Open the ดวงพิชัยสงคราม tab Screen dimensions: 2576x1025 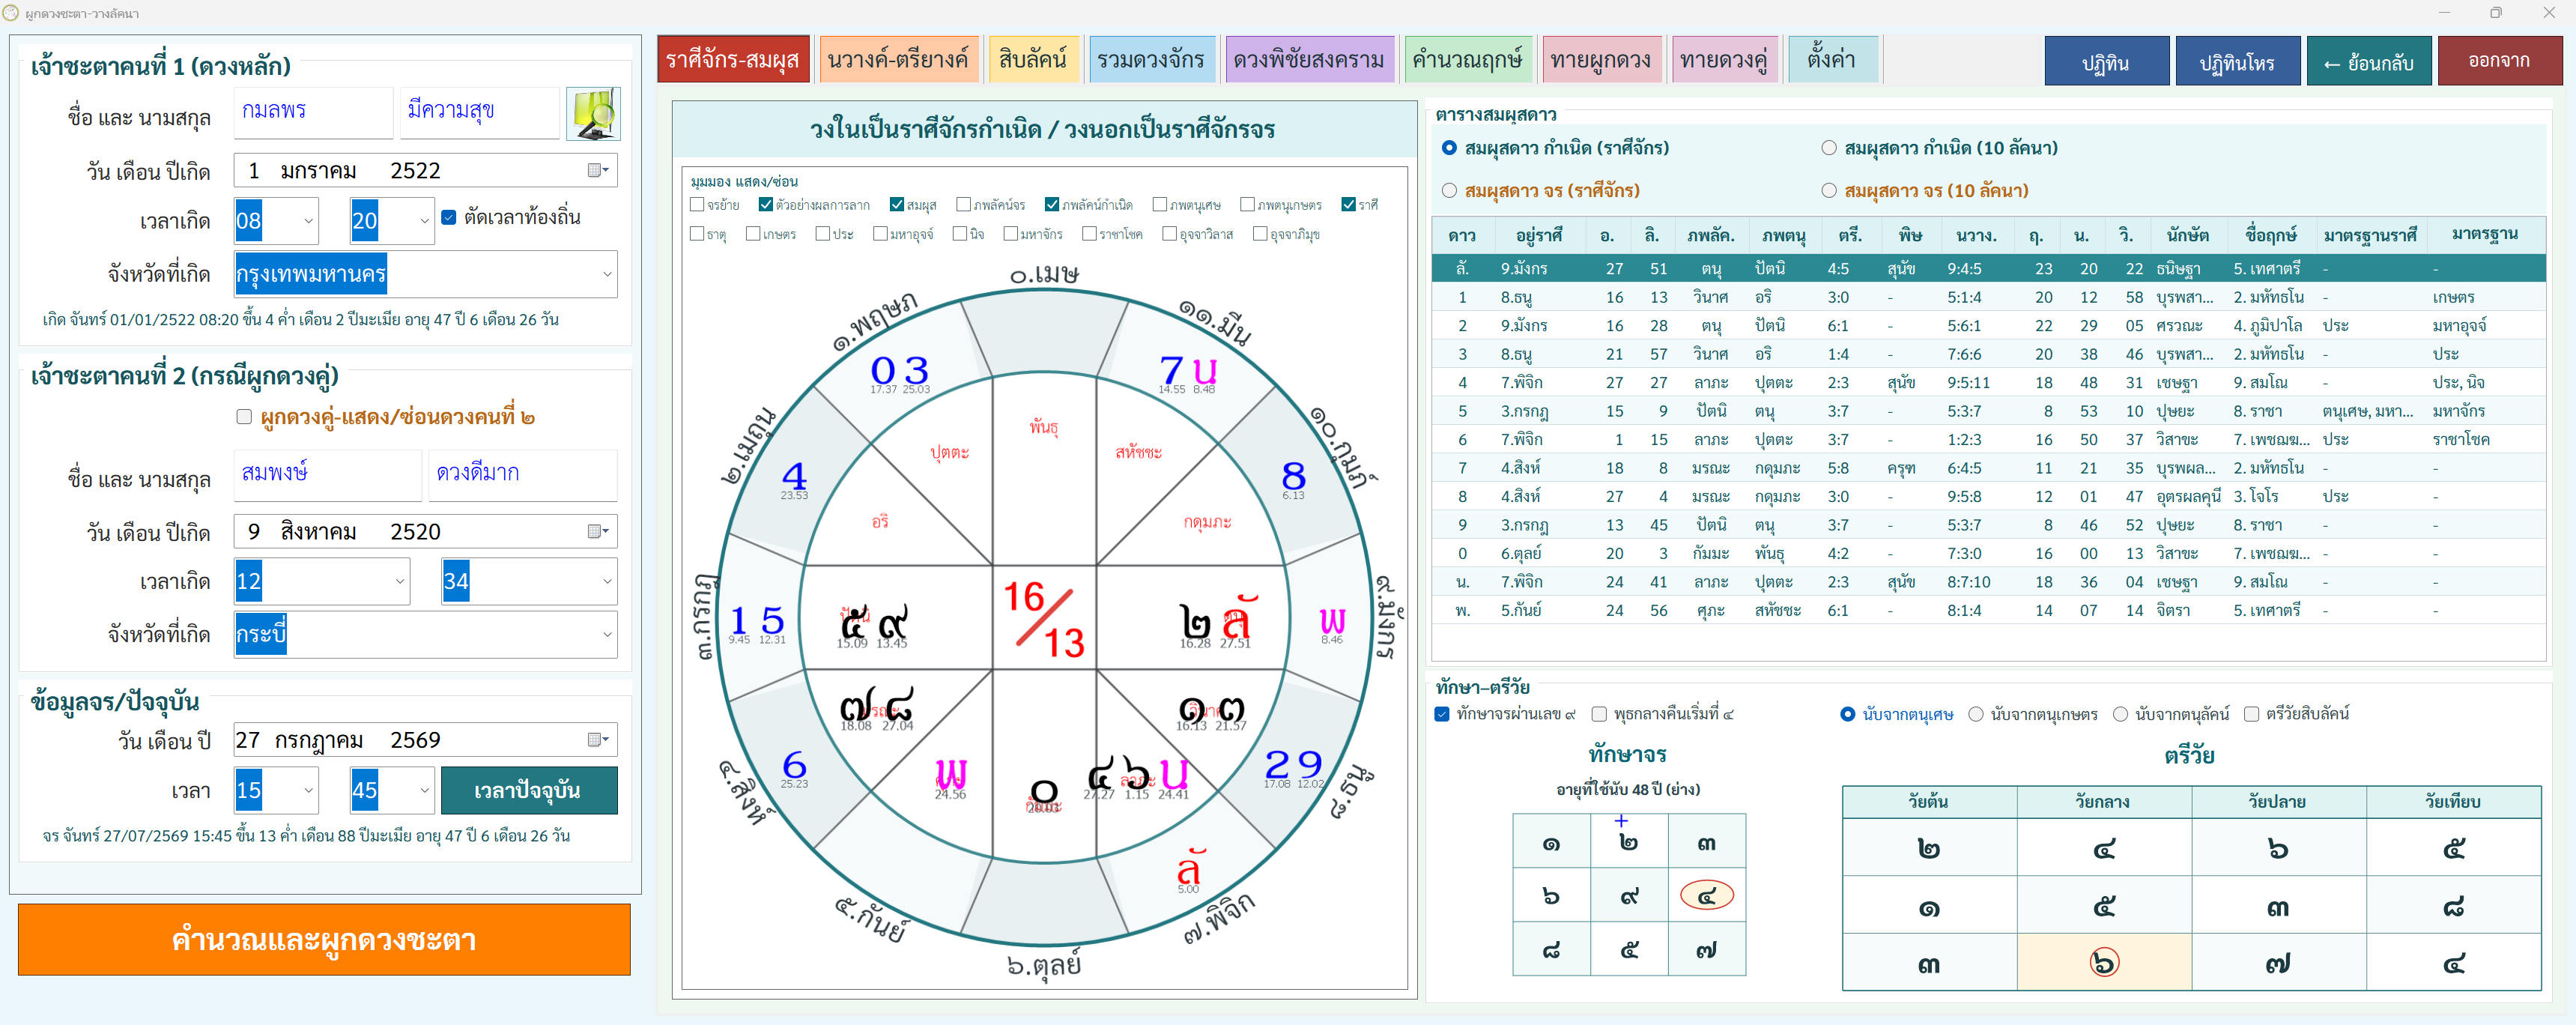(x=1308, y=60)
